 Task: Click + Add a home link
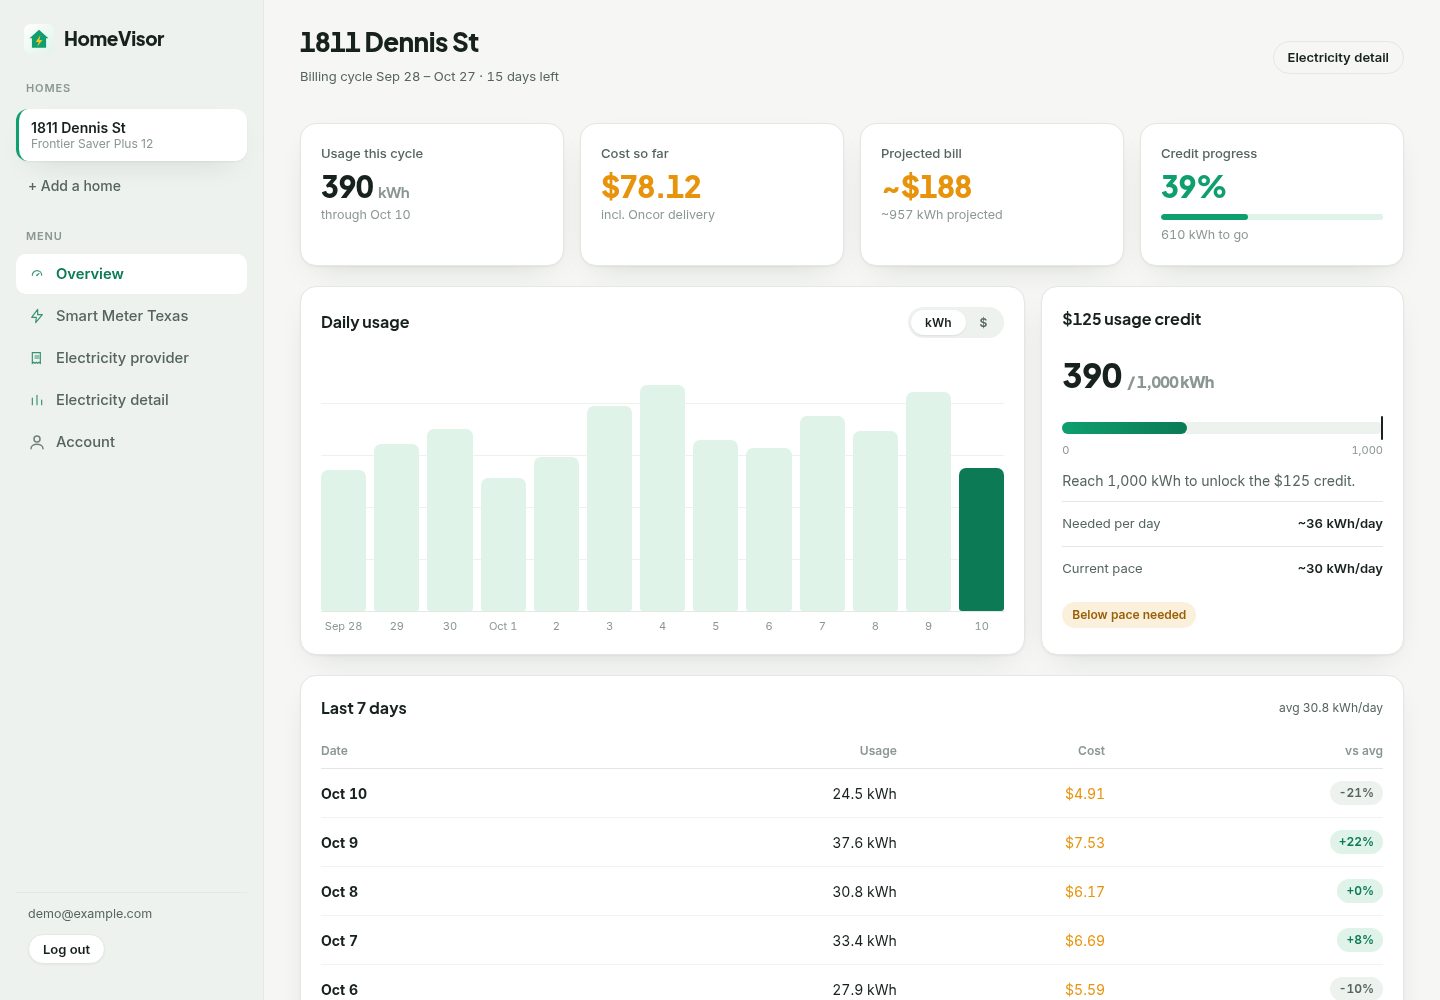point(75,186)
